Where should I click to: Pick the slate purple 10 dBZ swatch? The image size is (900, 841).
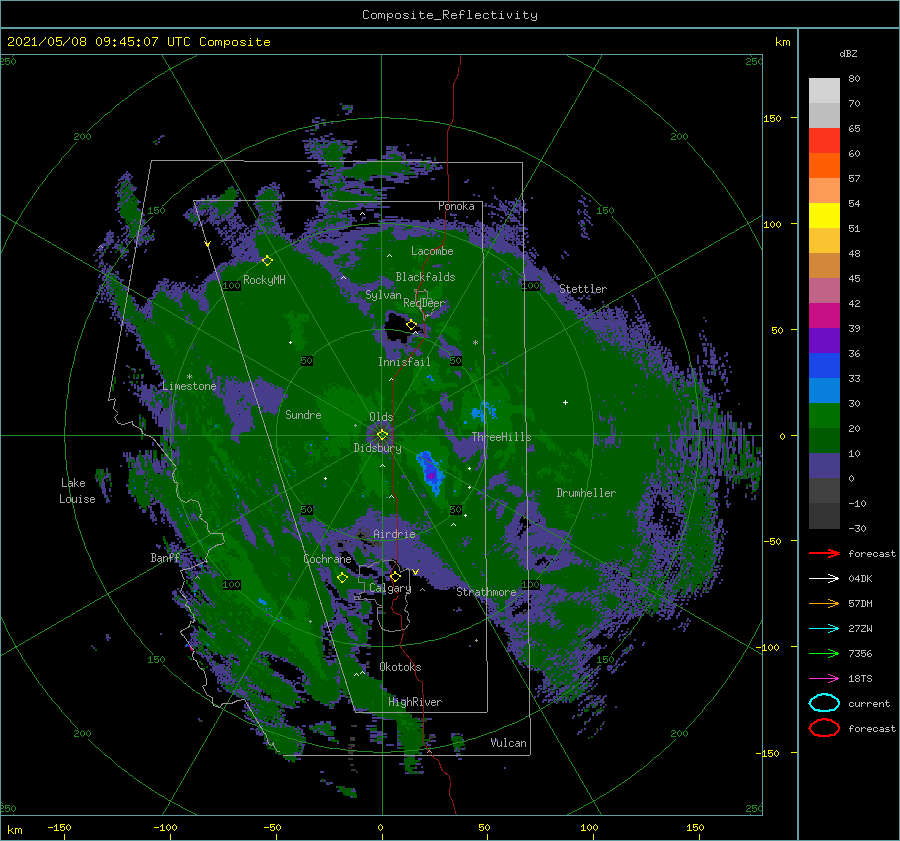(824, 465)
